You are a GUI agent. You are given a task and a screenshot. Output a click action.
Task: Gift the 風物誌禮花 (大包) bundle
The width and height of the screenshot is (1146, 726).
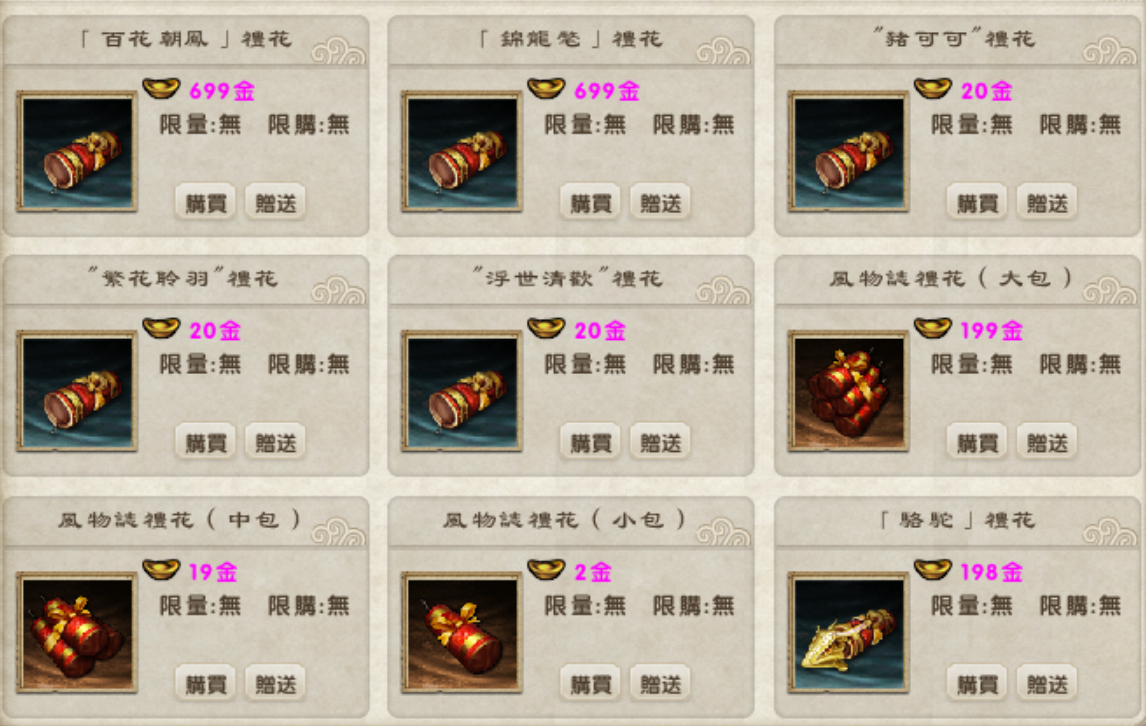click(x=1047, y=442)
